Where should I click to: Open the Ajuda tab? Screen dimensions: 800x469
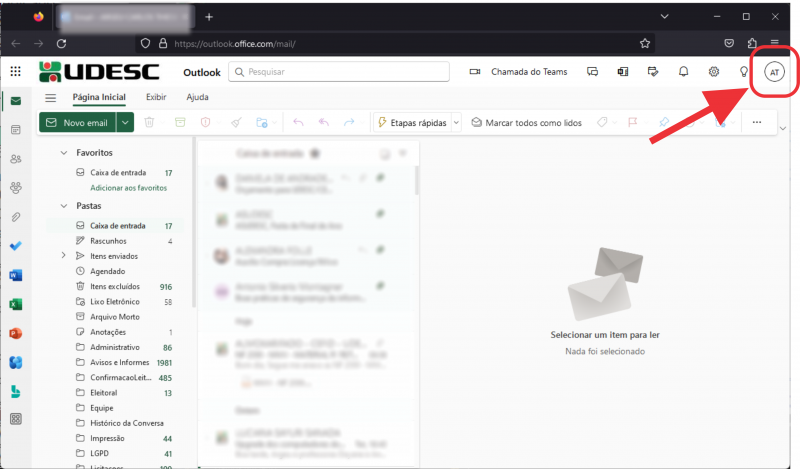pos(198,98)
